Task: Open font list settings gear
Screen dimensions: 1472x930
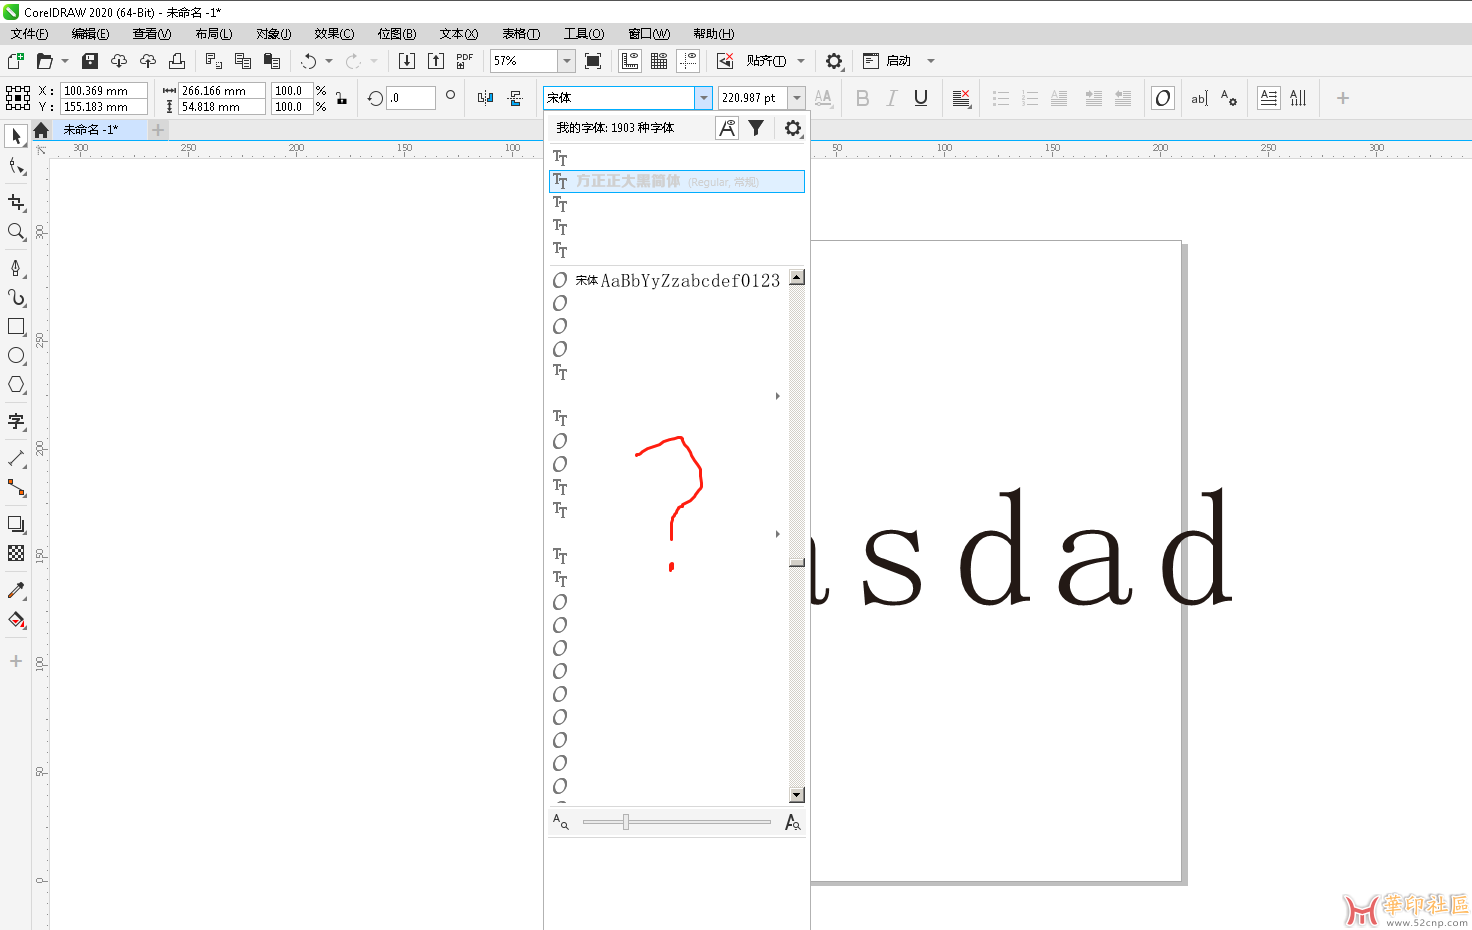Action: (x=793, y=128)
